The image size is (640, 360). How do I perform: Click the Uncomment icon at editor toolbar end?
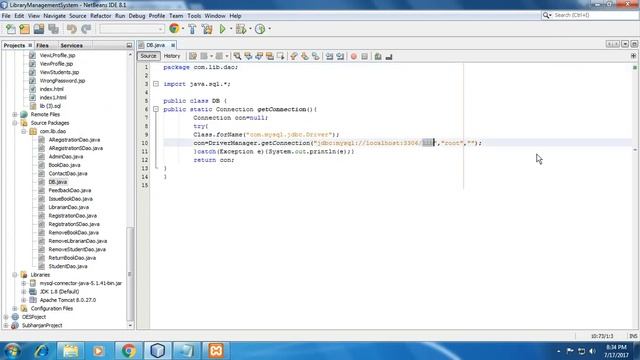[x=389, y=56]
